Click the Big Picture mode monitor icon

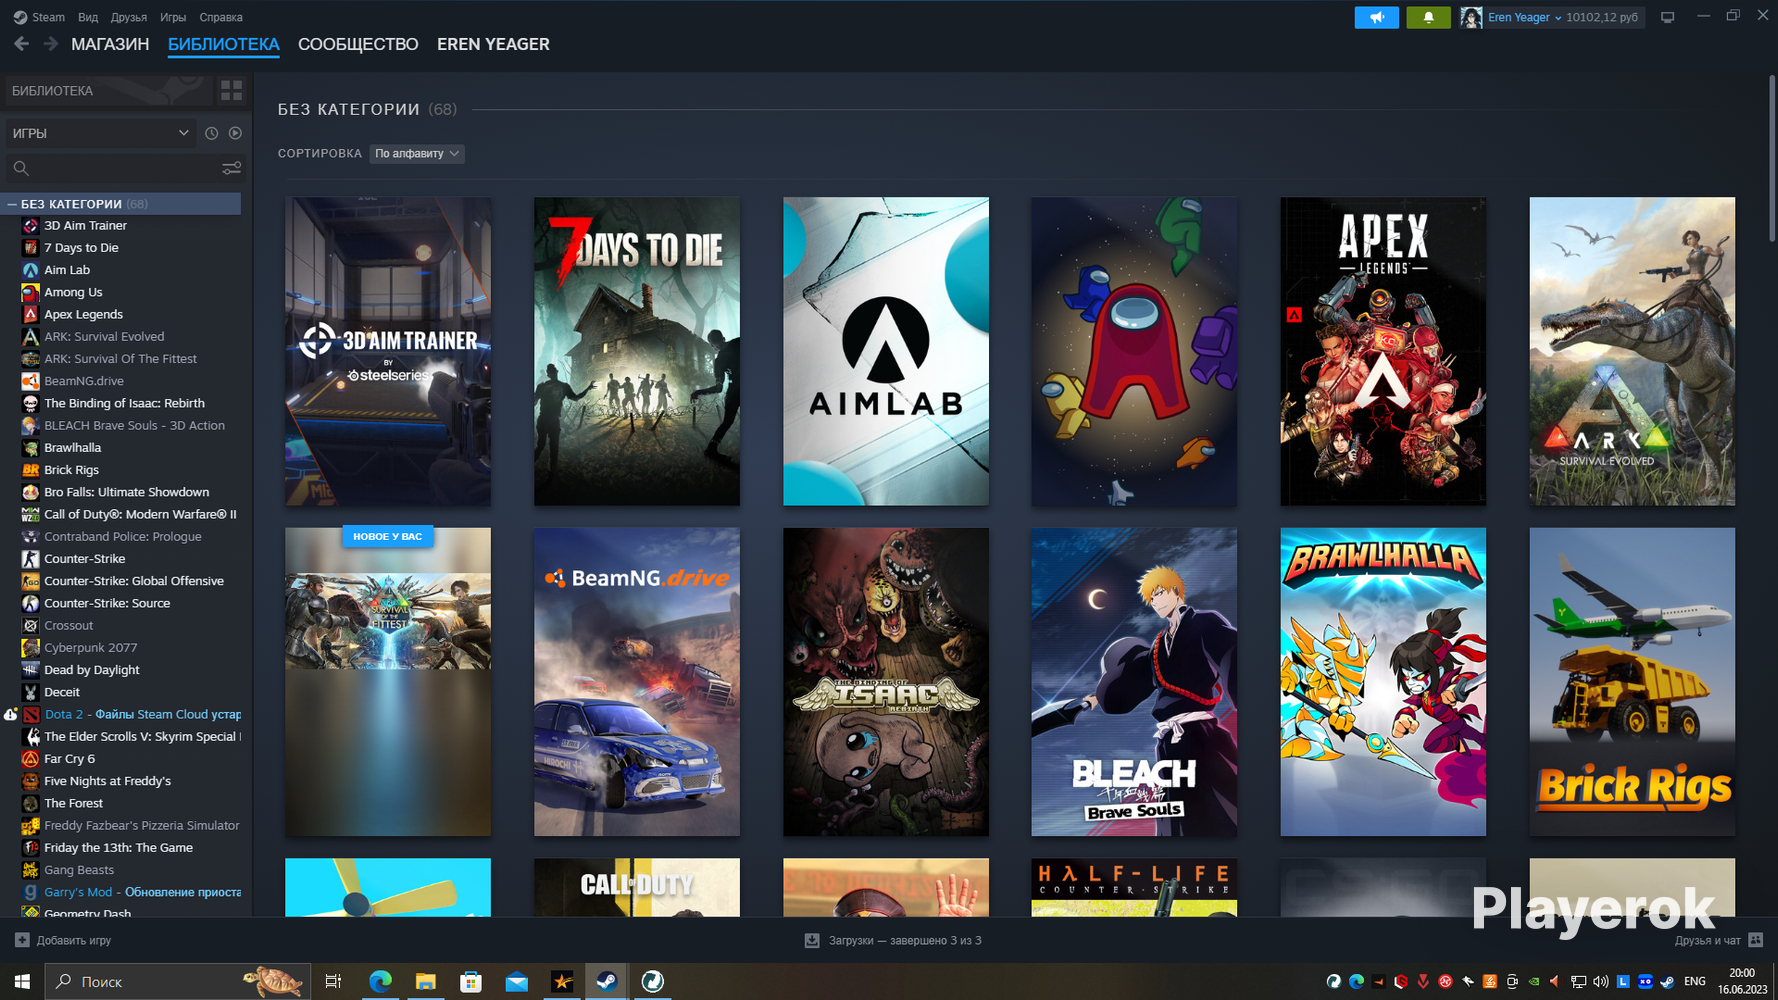[x=1667, y=17]
